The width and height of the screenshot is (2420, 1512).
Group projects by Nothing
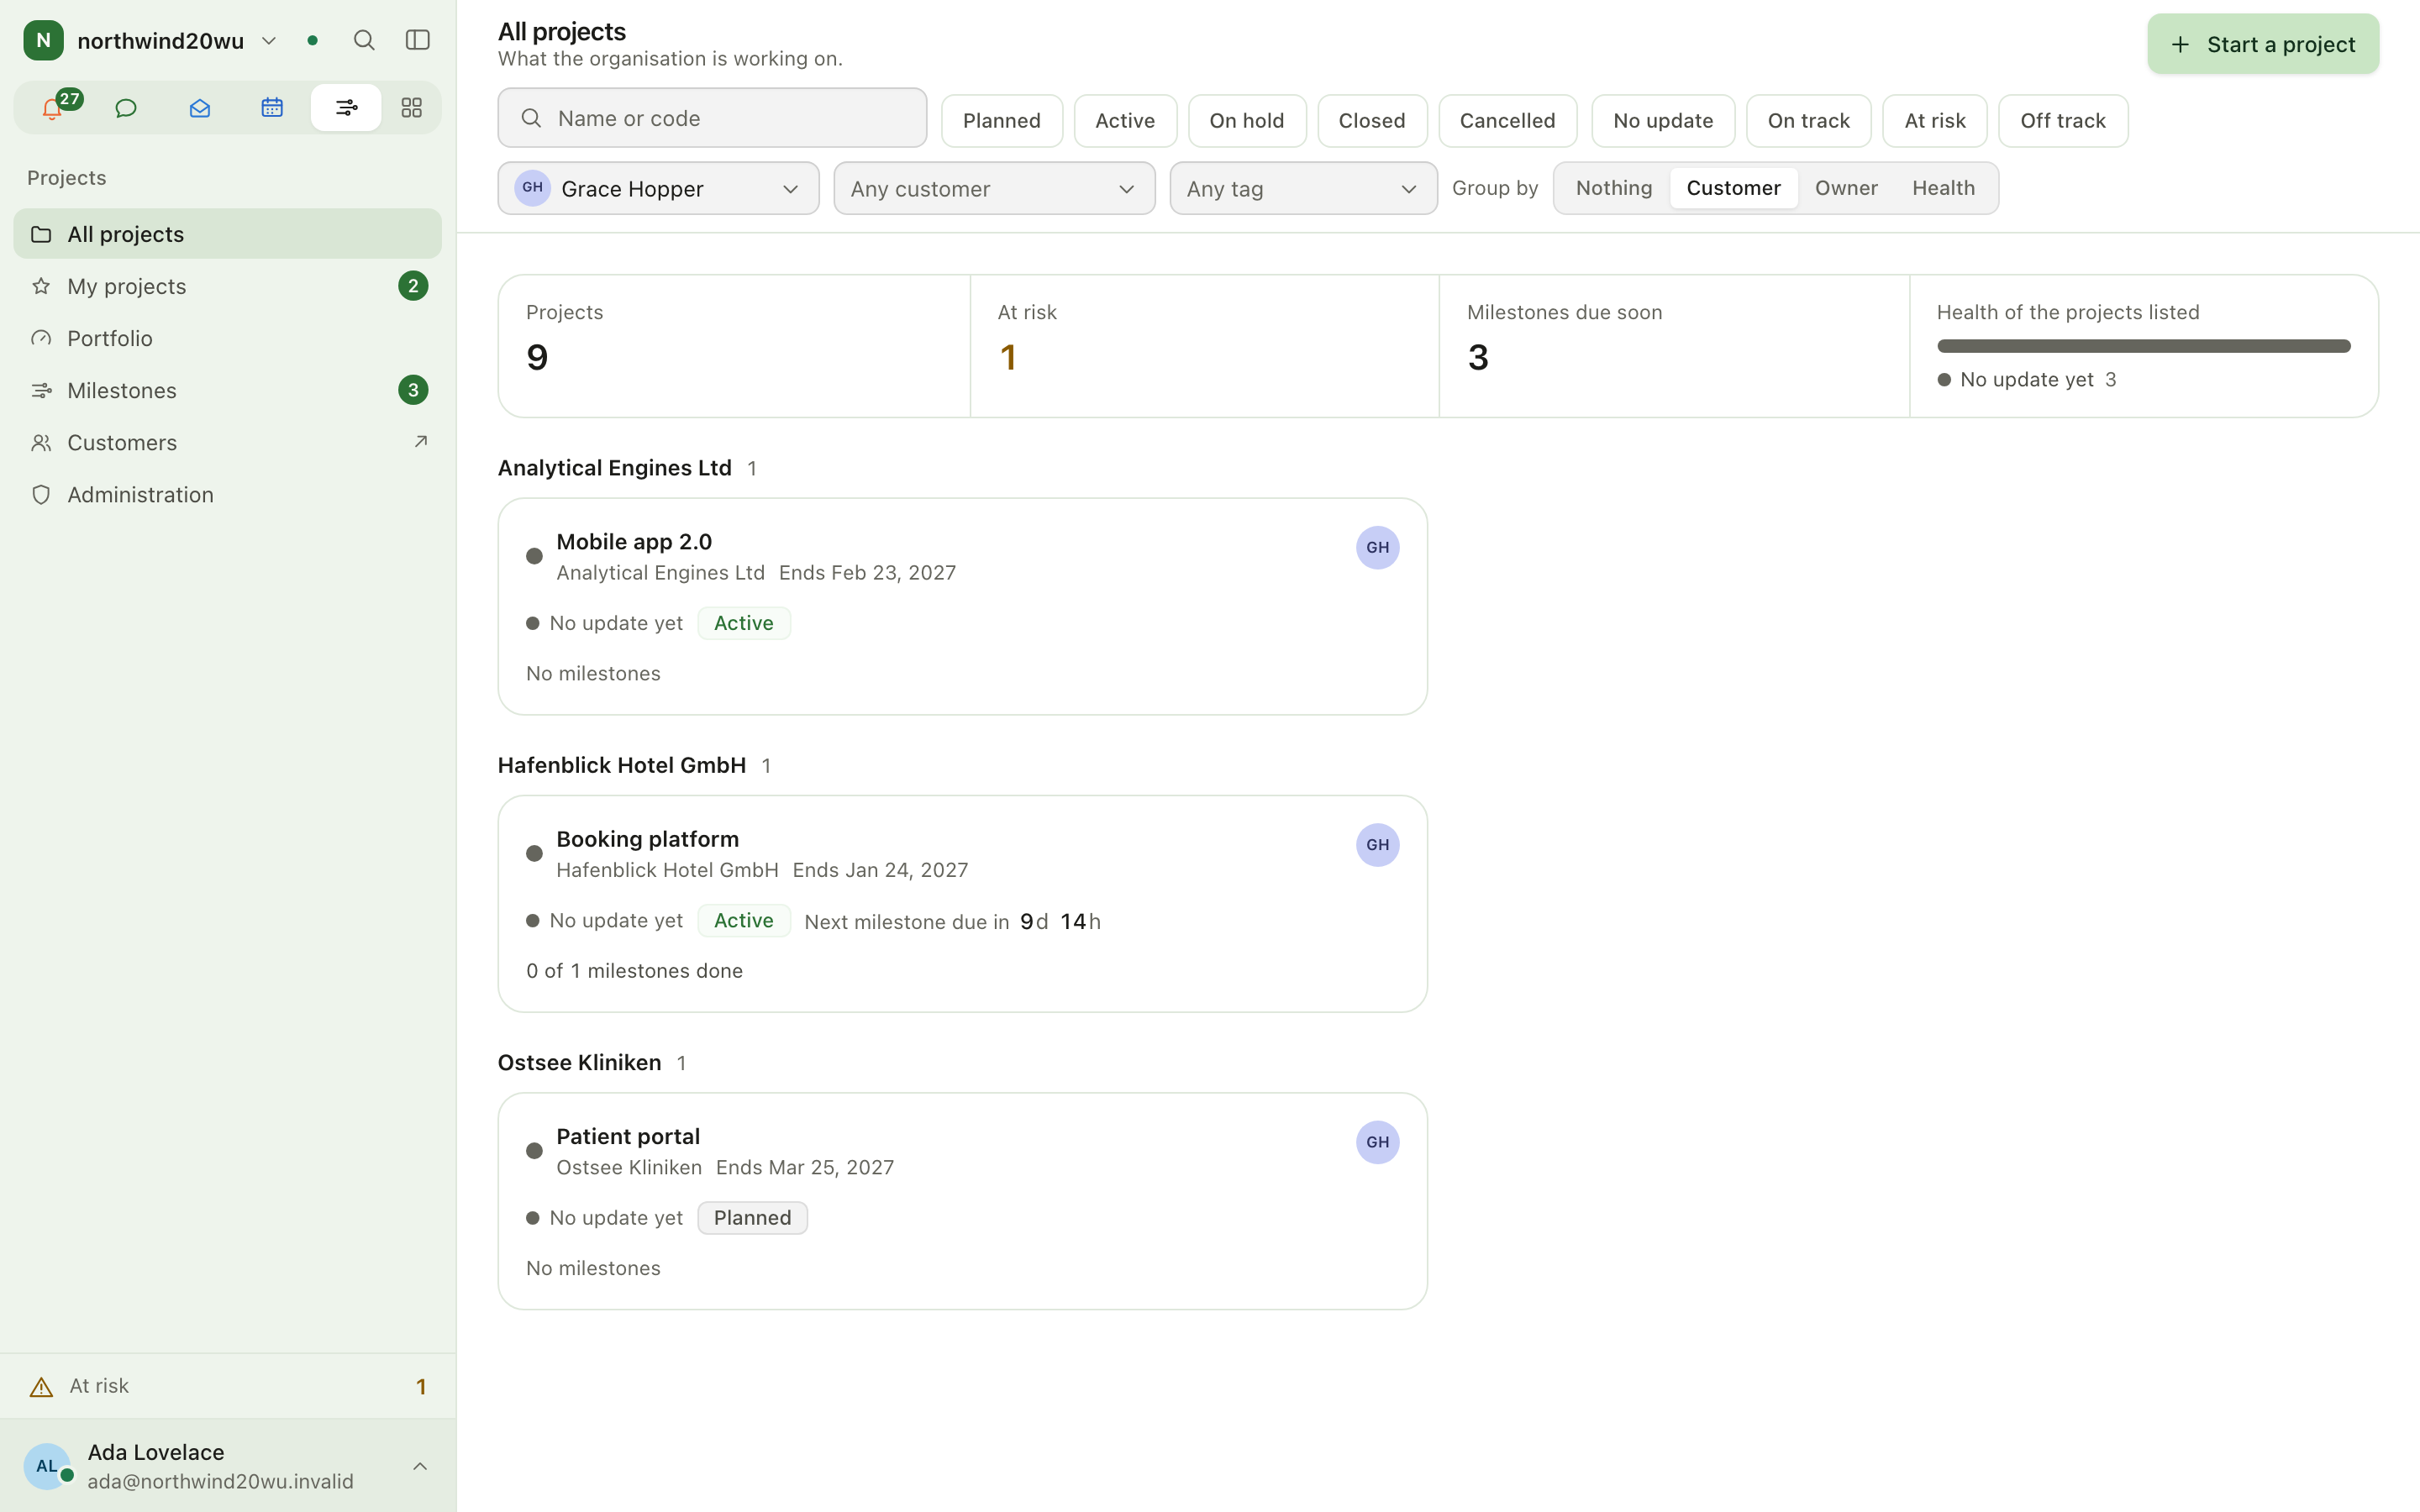[1613, 188]
